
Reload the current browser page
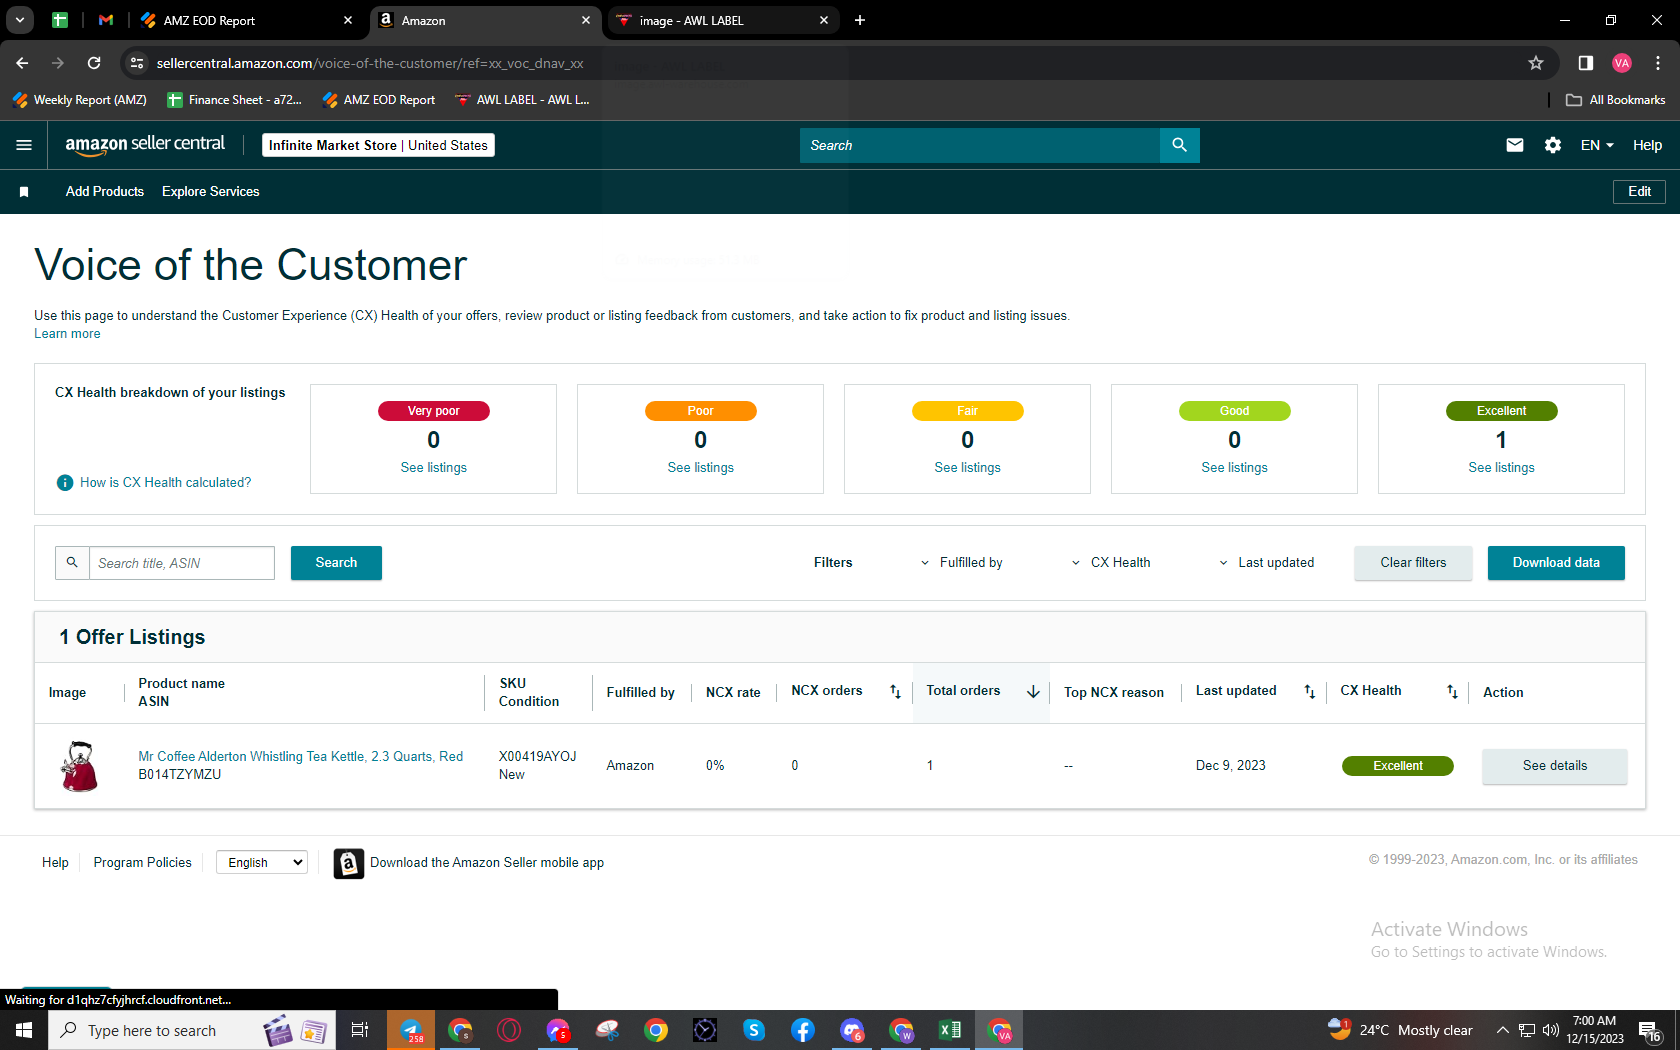[x=94, y=63]
